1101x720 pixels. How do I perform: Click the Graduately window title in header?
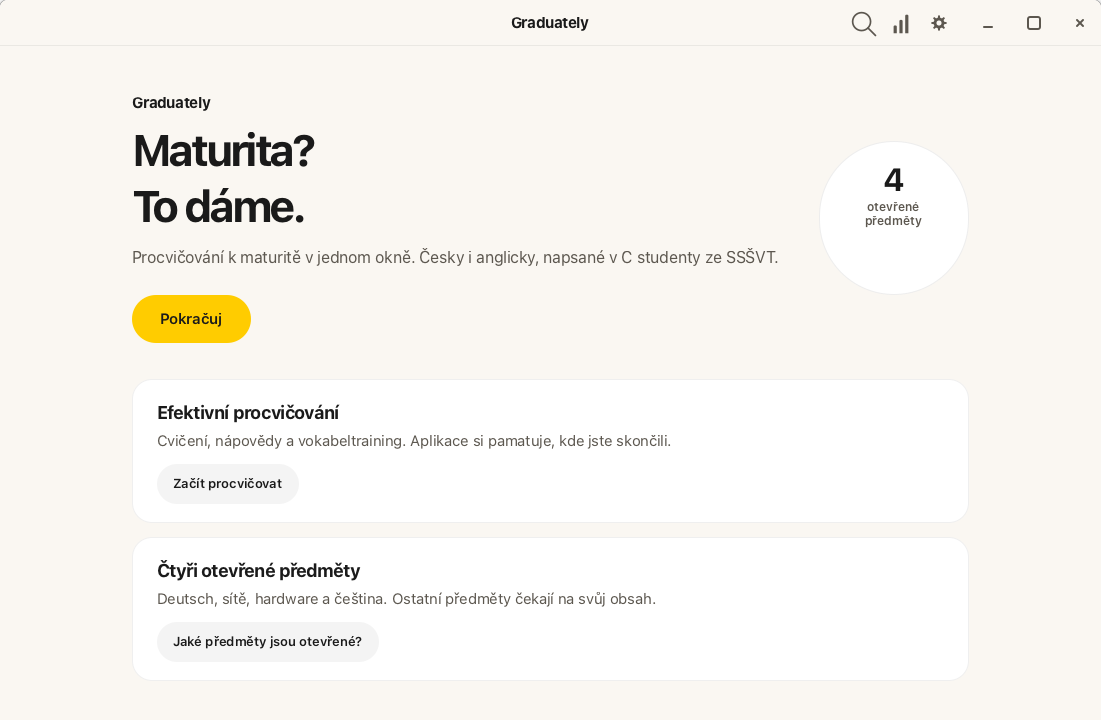coord(550,22)
